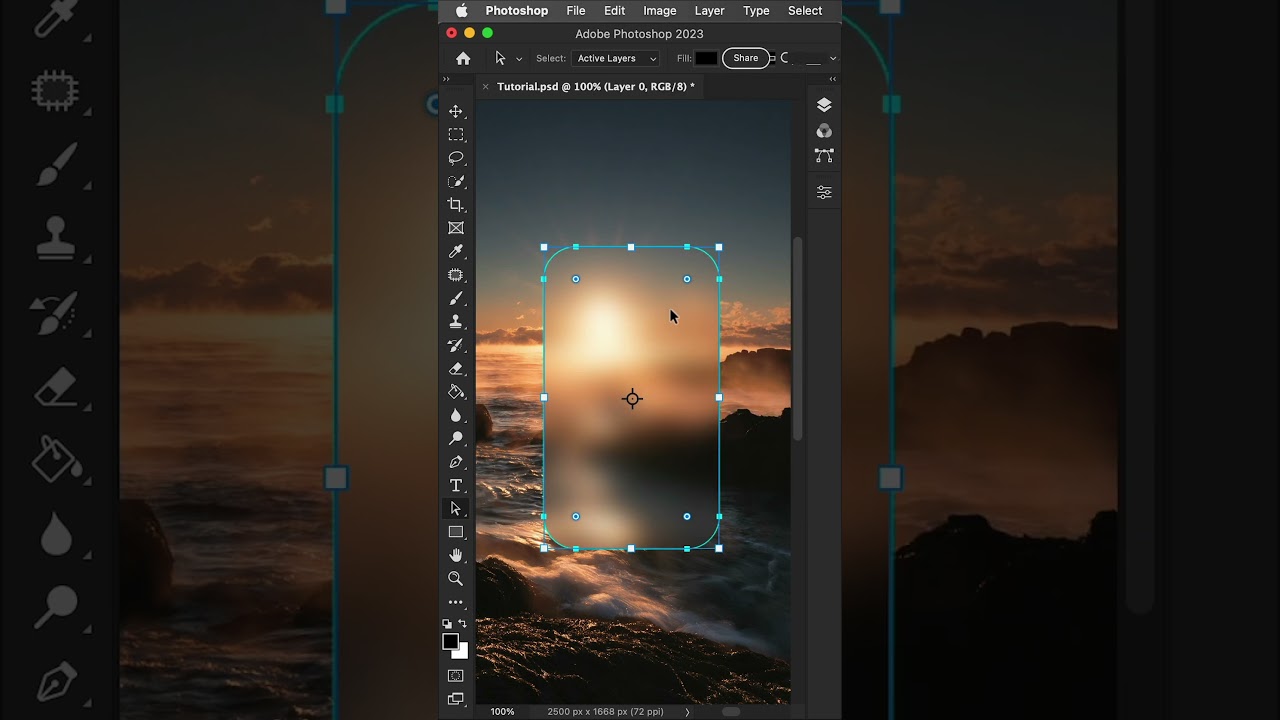The image size is (1280, 720).
Task: Go to Home screen button
Action: point(463,59)
